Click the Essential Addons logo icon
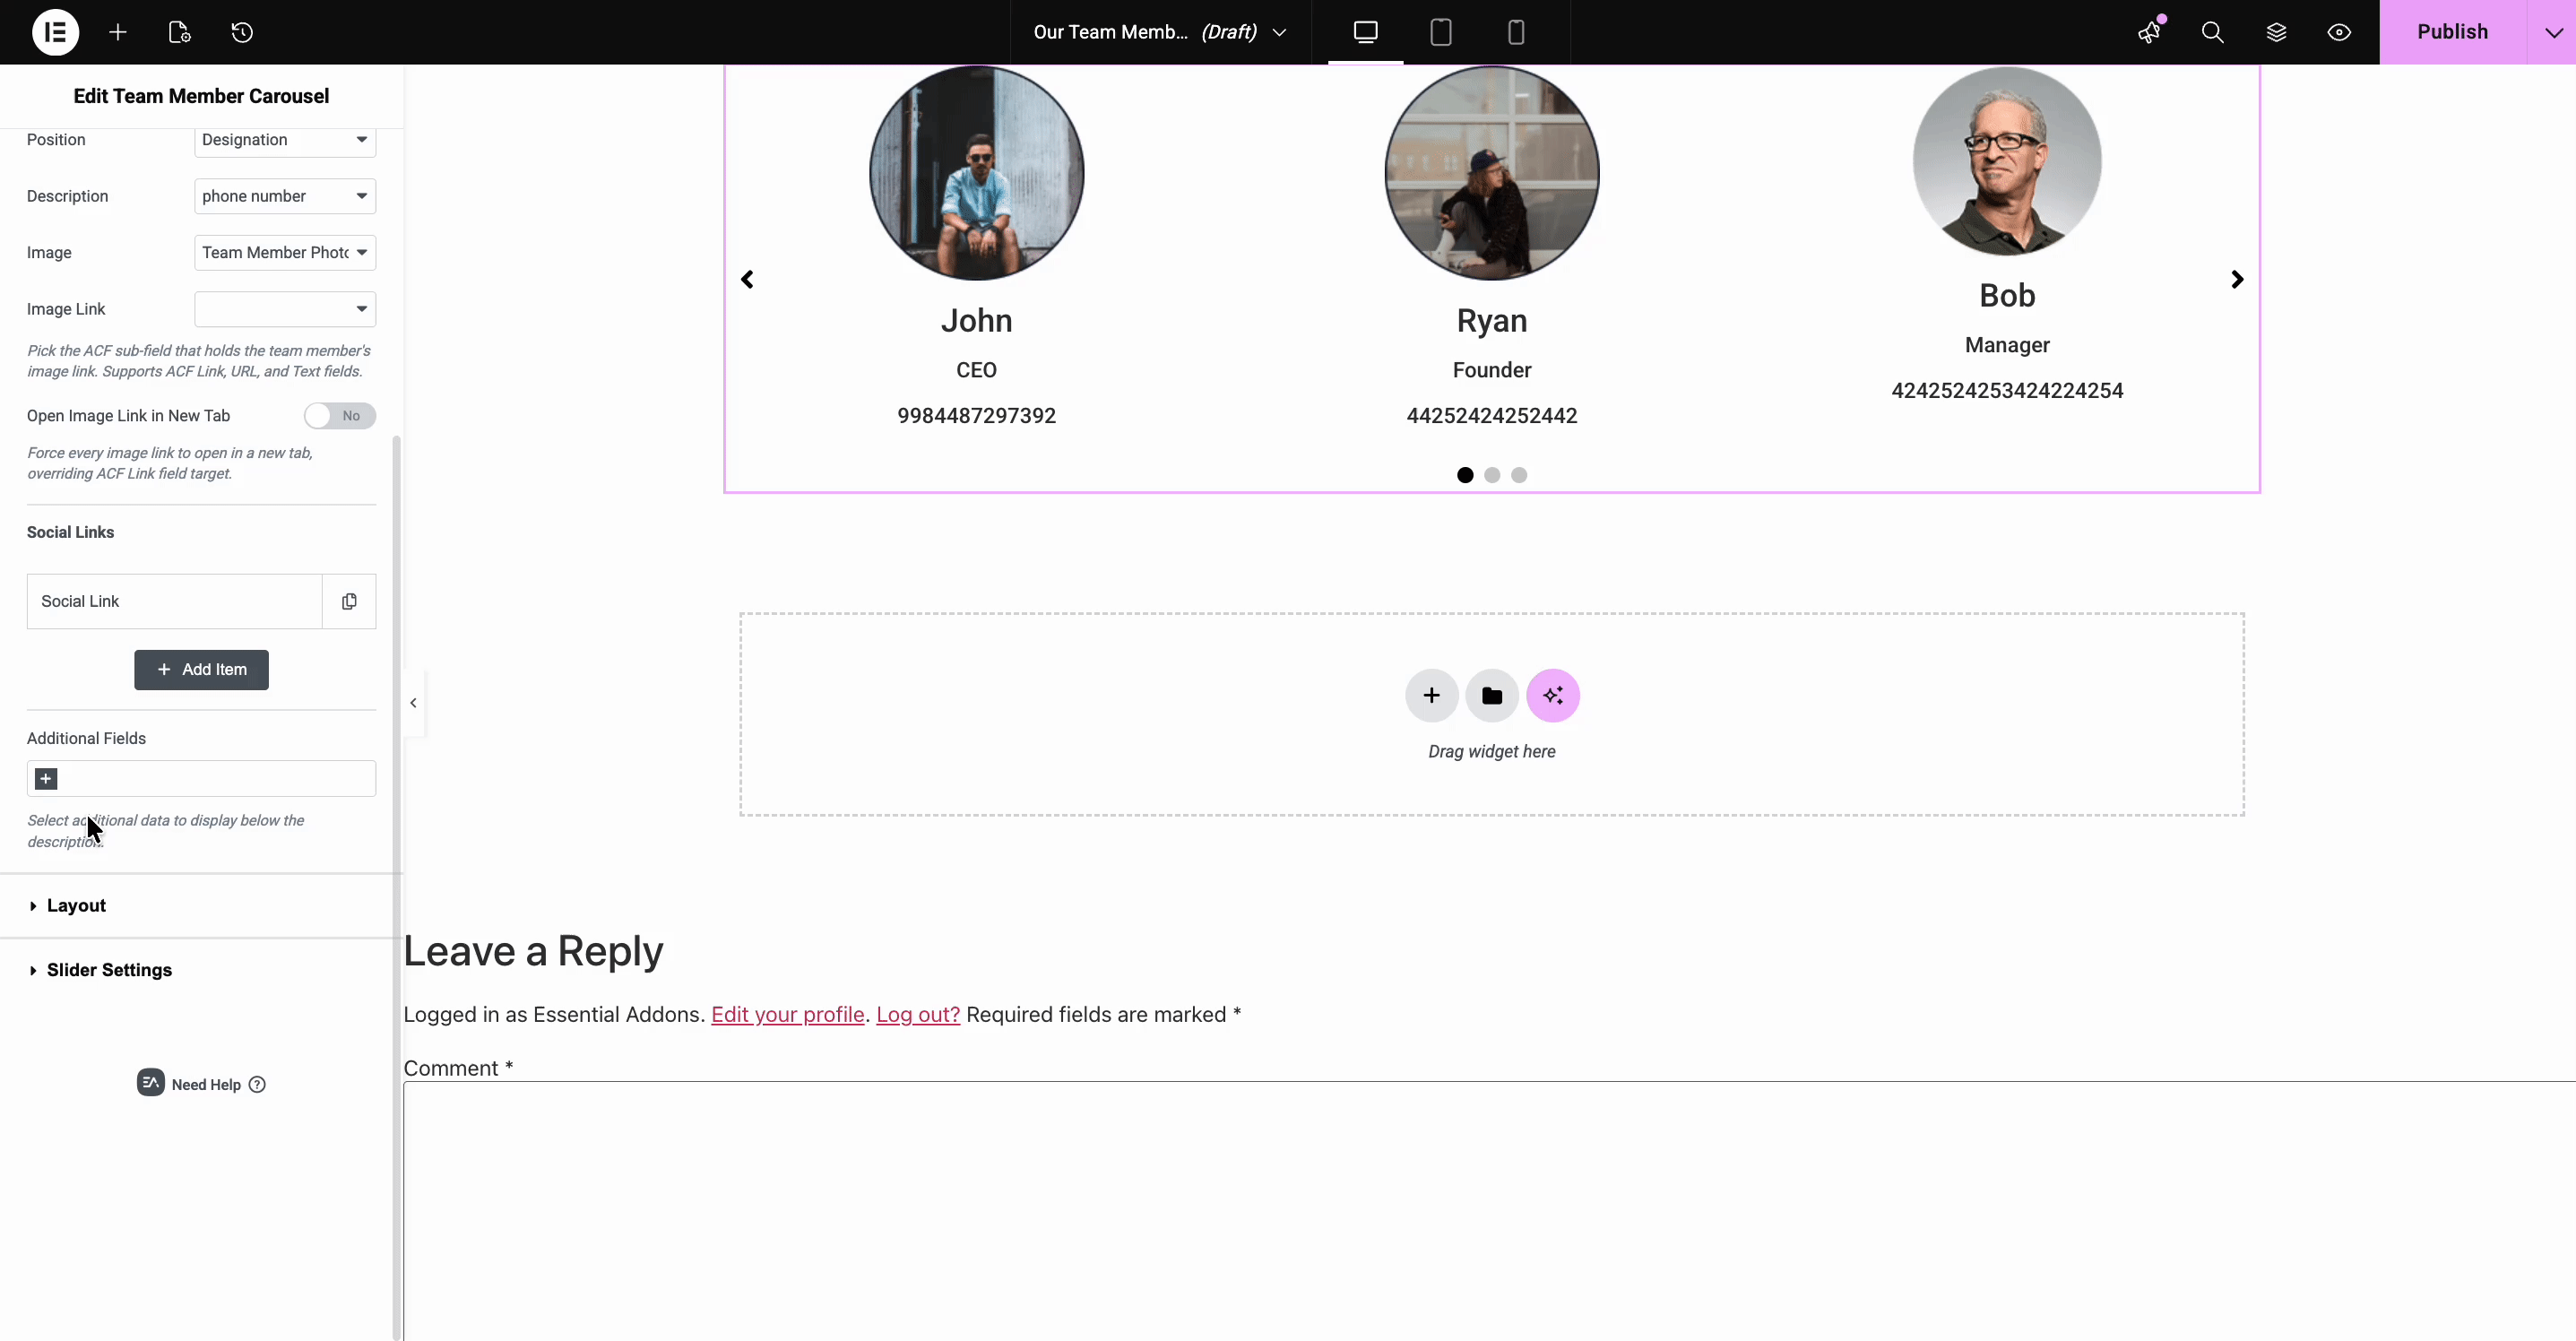The height and width of the screenshot is (1341, 2576). 150,1082
